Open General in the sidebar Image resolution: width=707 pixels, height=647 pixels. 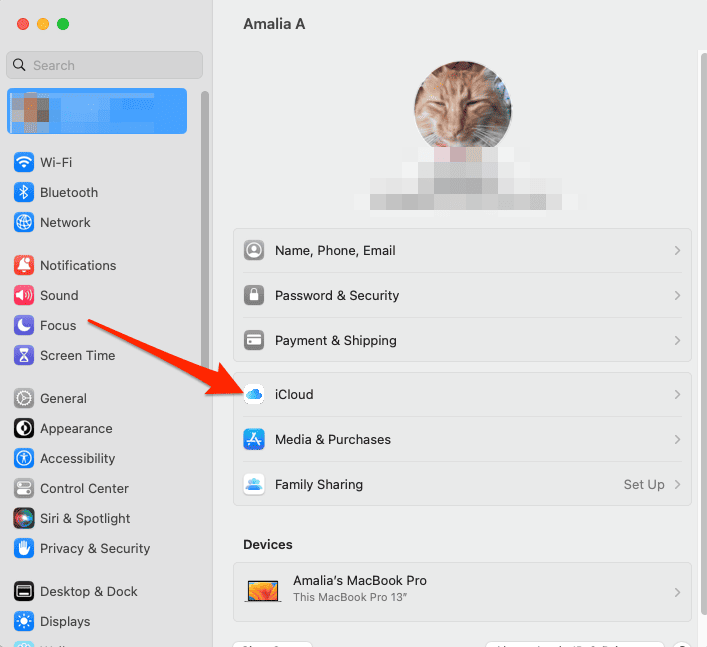(63, 398)
